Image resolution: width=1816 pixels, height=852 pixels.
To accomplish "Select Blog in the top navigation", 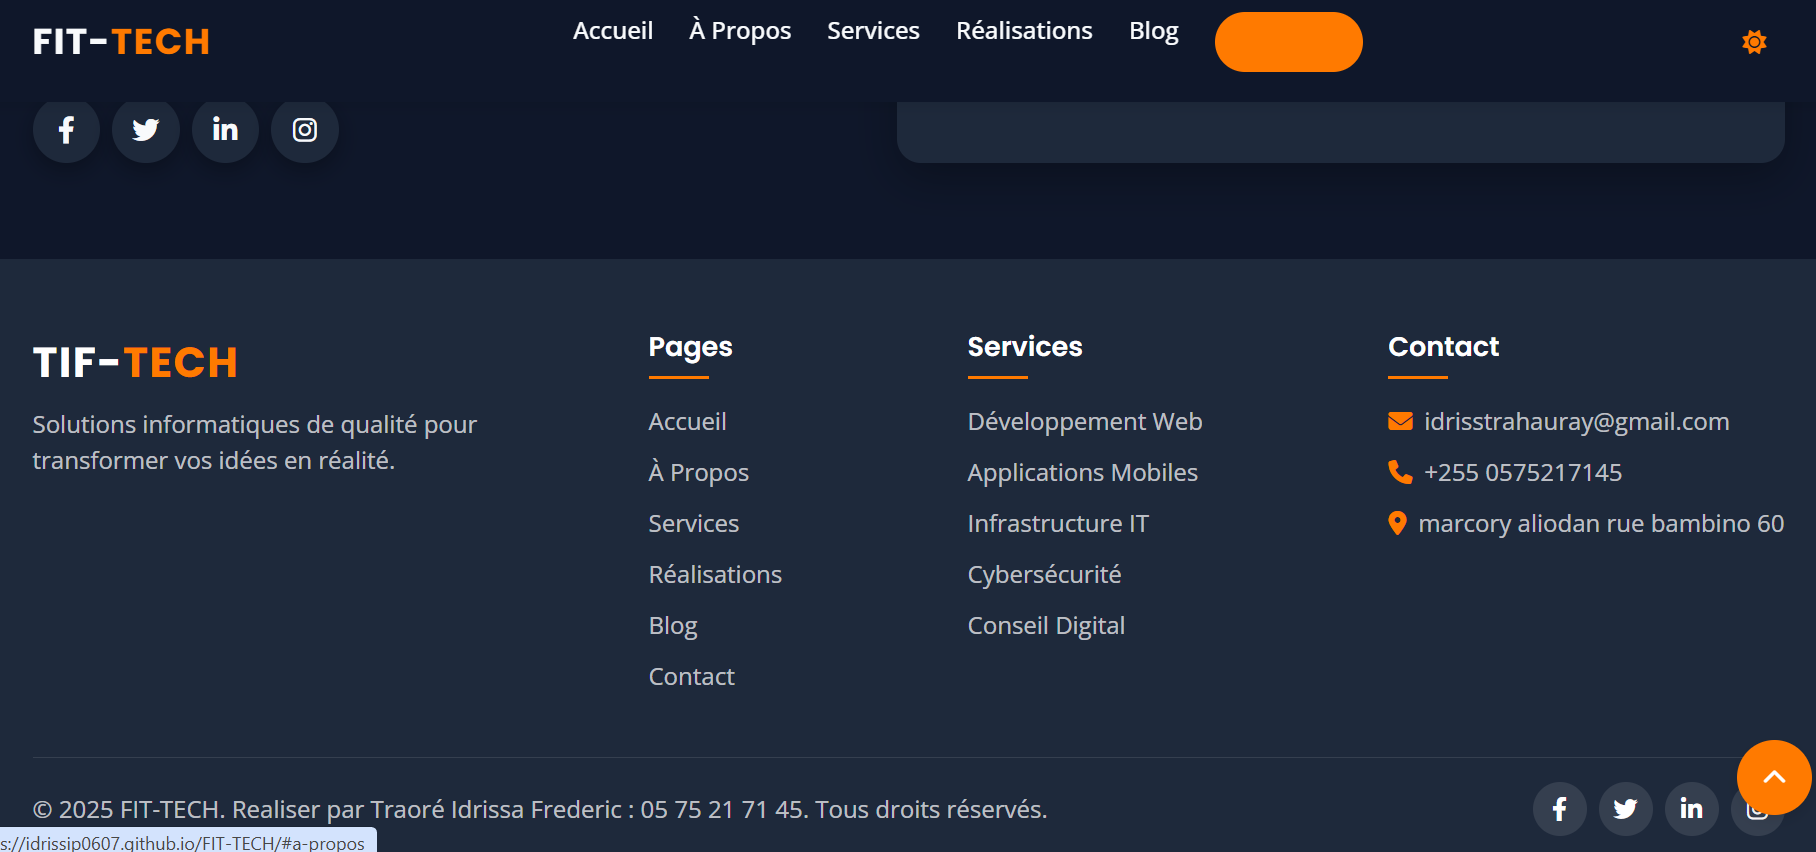I will (x=1153, y=31).
